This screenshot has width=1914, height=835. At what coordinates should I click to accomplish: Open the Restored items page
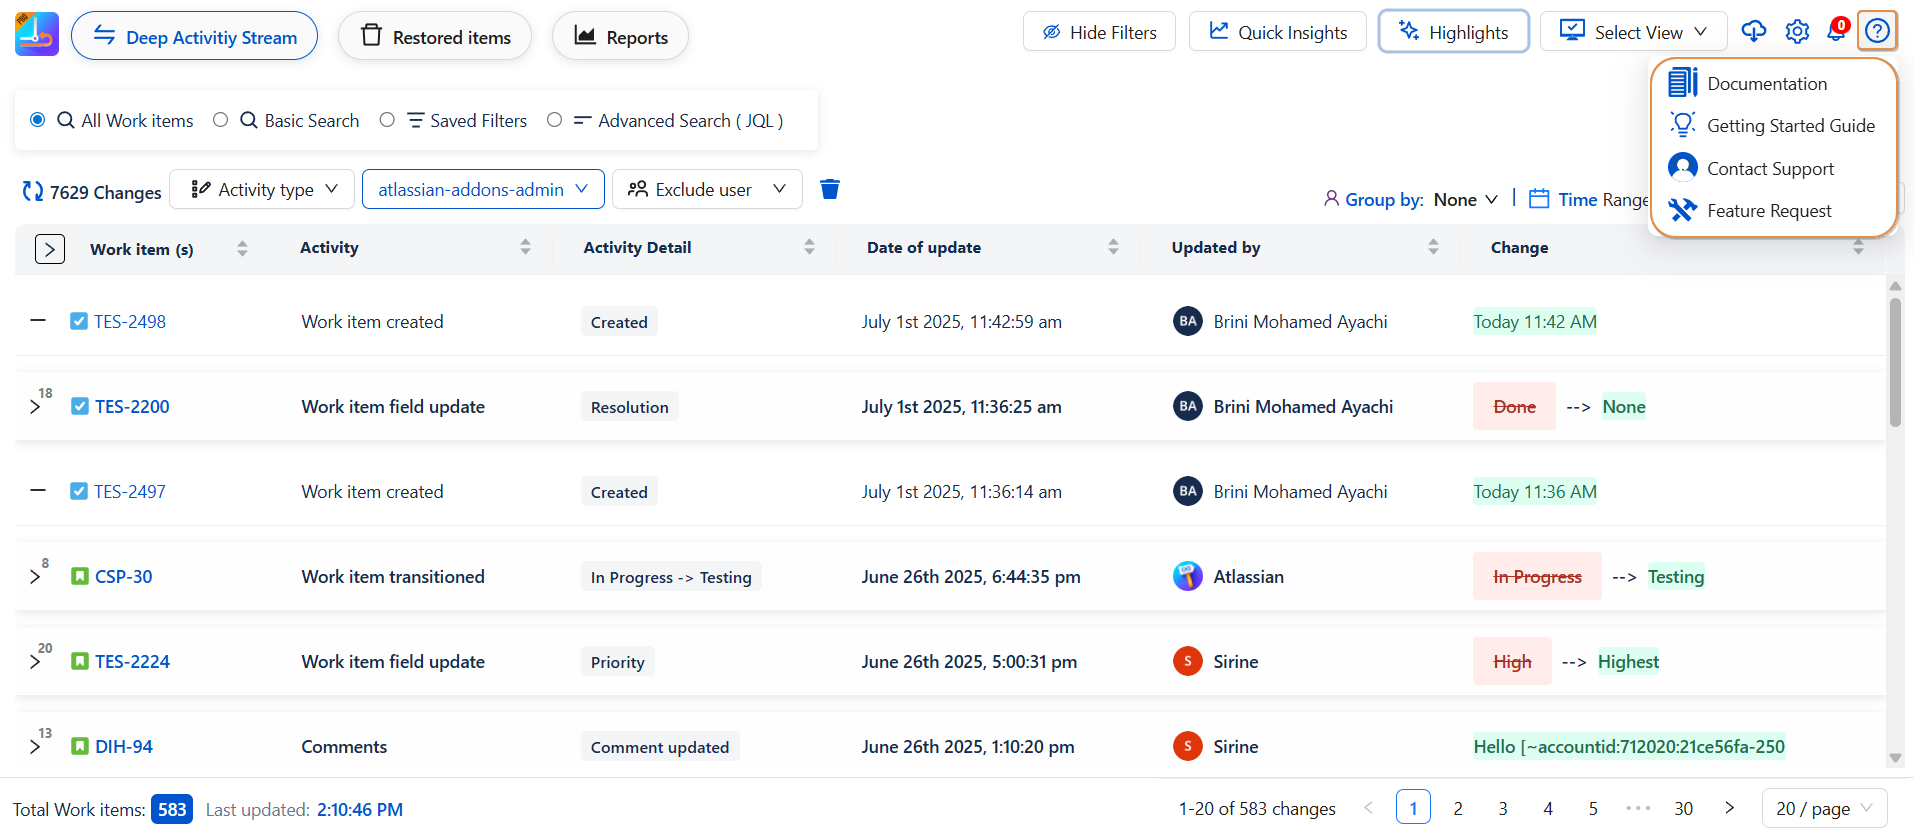(435, 37)
